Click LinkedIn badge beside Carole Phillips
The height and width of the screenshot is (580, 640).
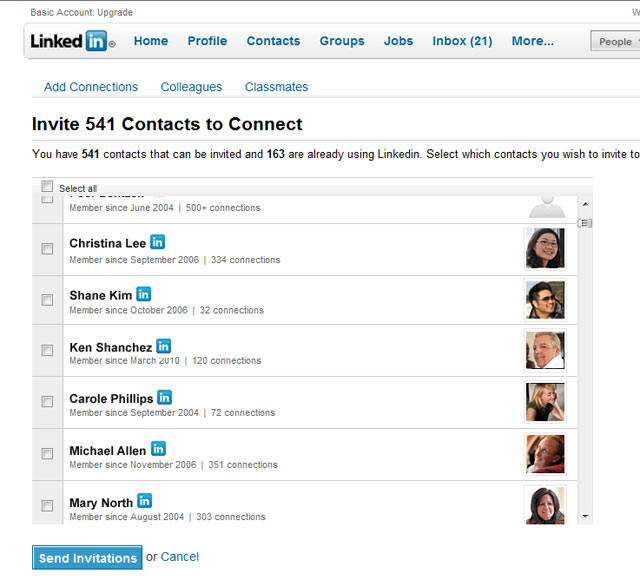[165, 397]
